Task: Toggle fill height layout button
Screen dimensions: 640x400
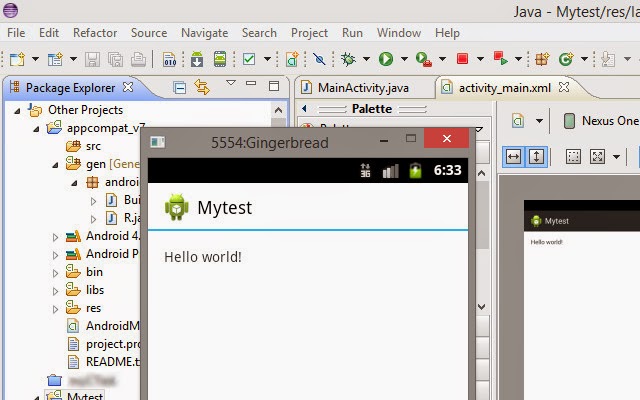Action: point(536,156)
